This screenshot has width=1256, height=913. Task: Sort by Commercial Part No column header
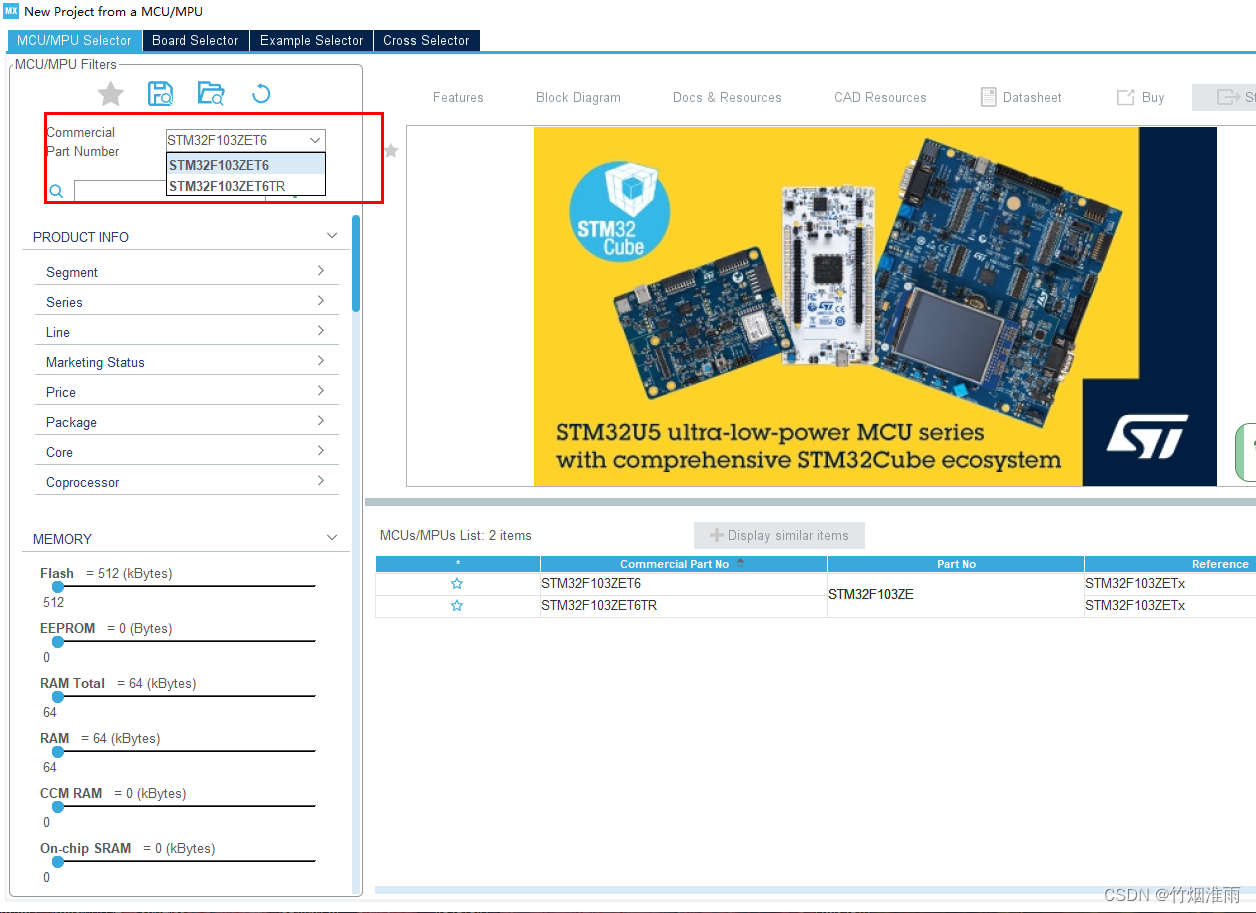[683, 564]
